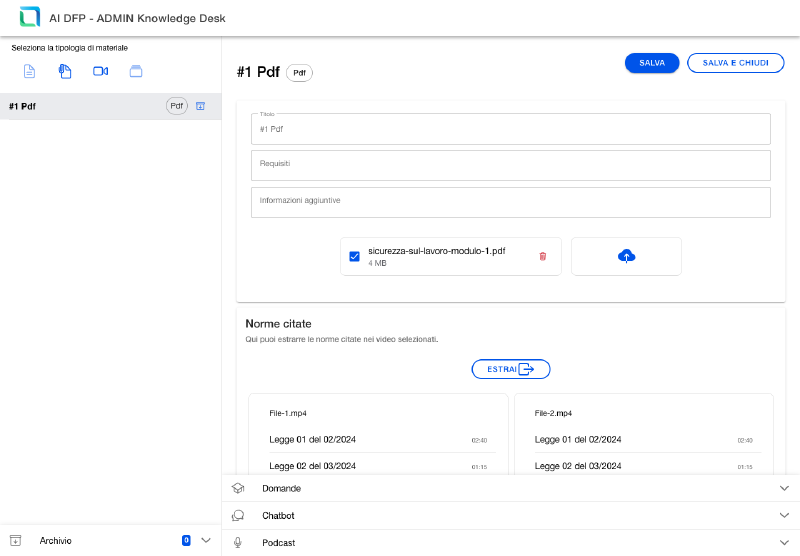
Task: Toggle the sicurezza-sul-lavoro-modulo-1.pdf checkbox
Action: (x=355, y=256)
